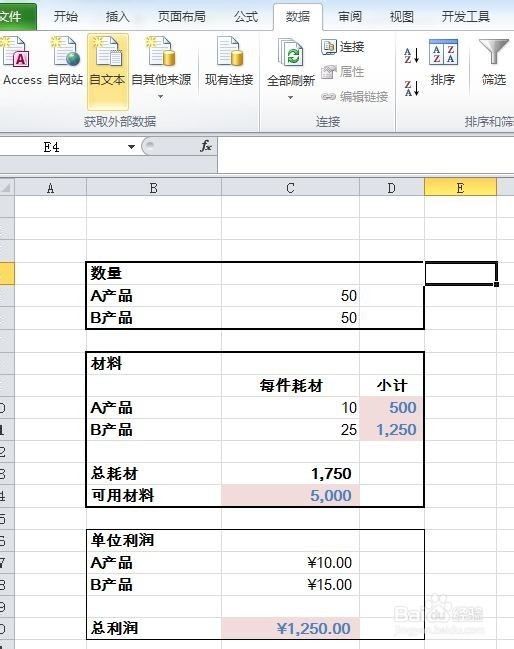
Task: Select column E header
Action: 460,188
